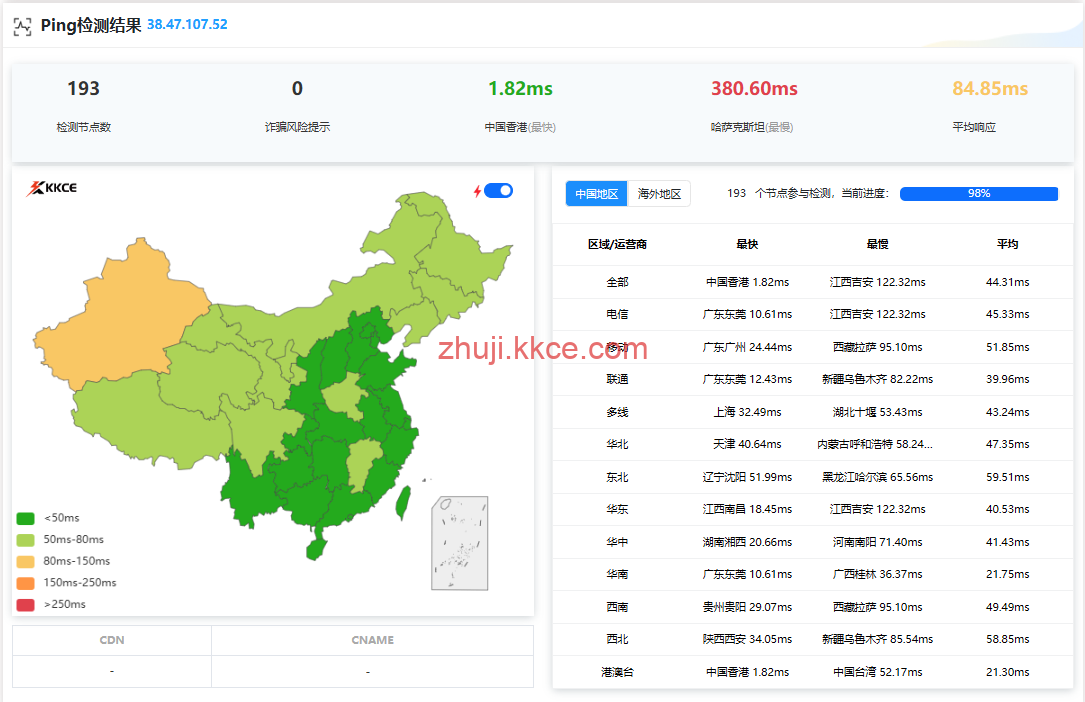Switch to the 海外地区 tab
1085x702 pixels.
point(659,194)
